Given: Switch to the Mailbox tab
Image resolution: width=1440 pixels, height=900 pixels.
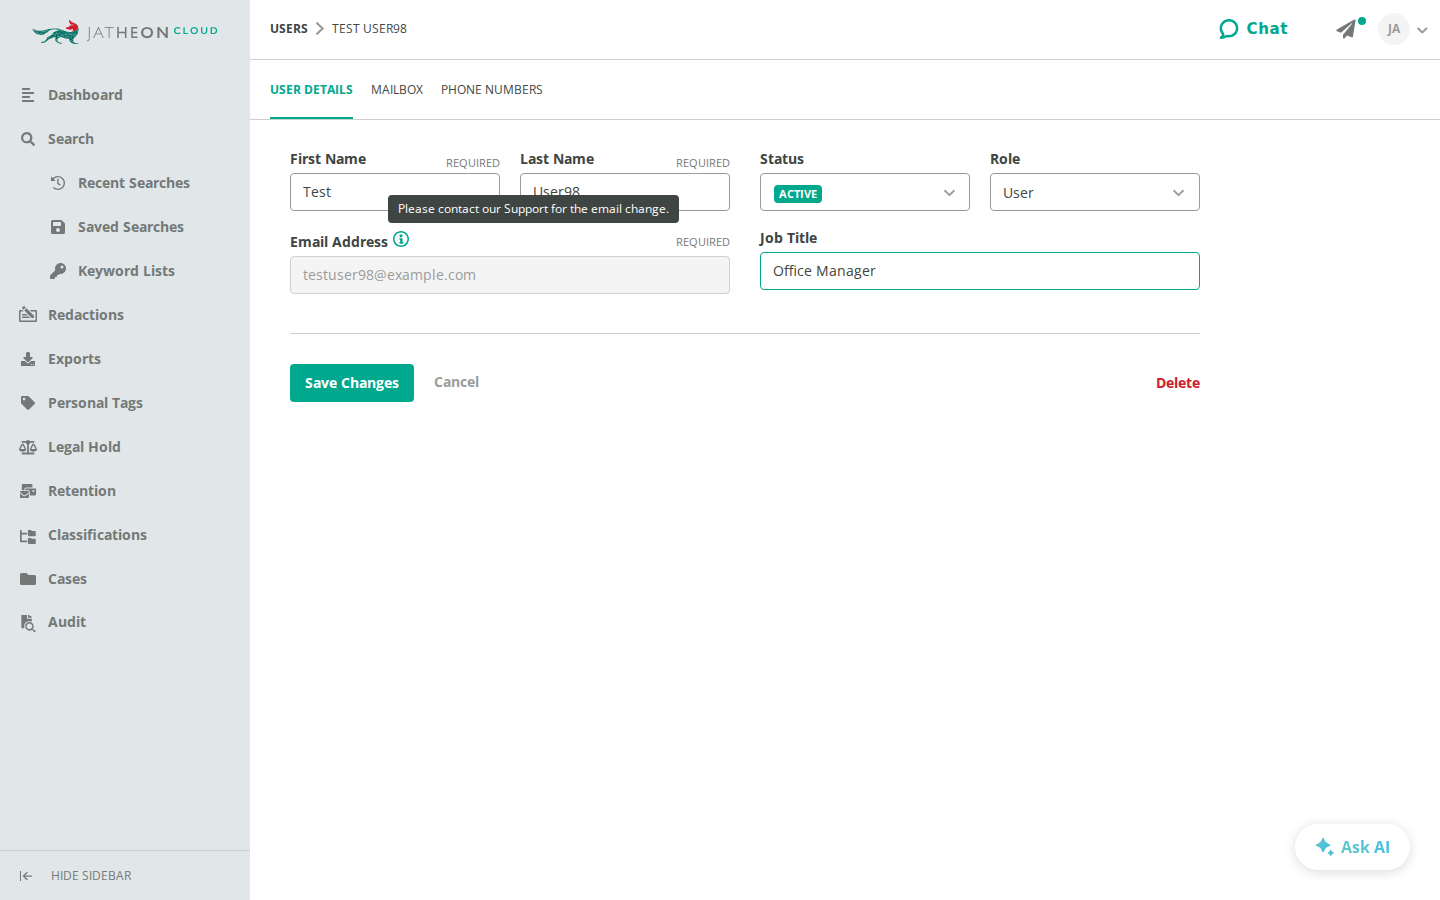Looking at the screenshot, I should point(397,90).
